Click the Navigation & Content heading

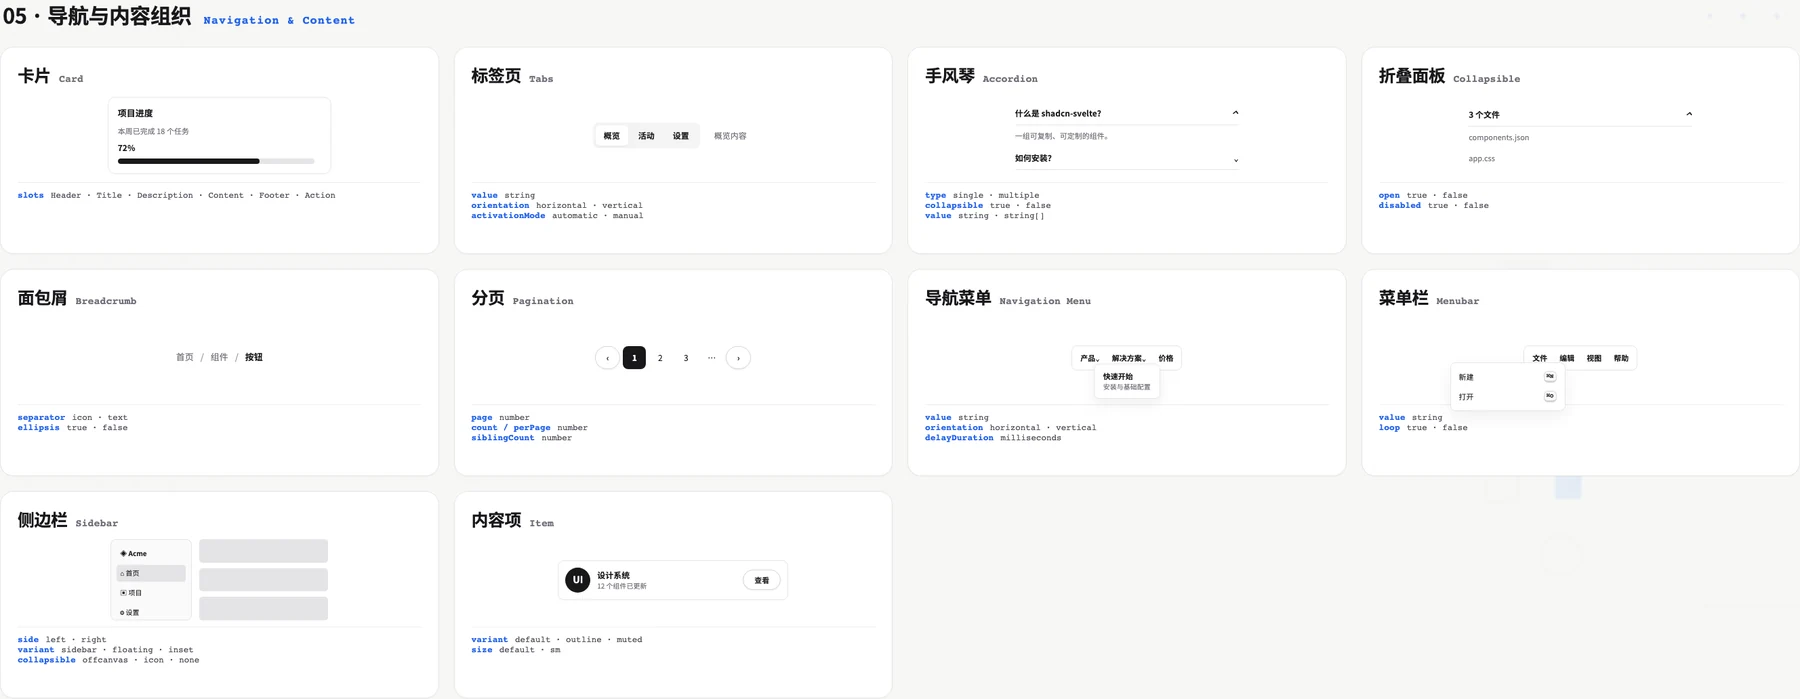click(x=279, y=20)
